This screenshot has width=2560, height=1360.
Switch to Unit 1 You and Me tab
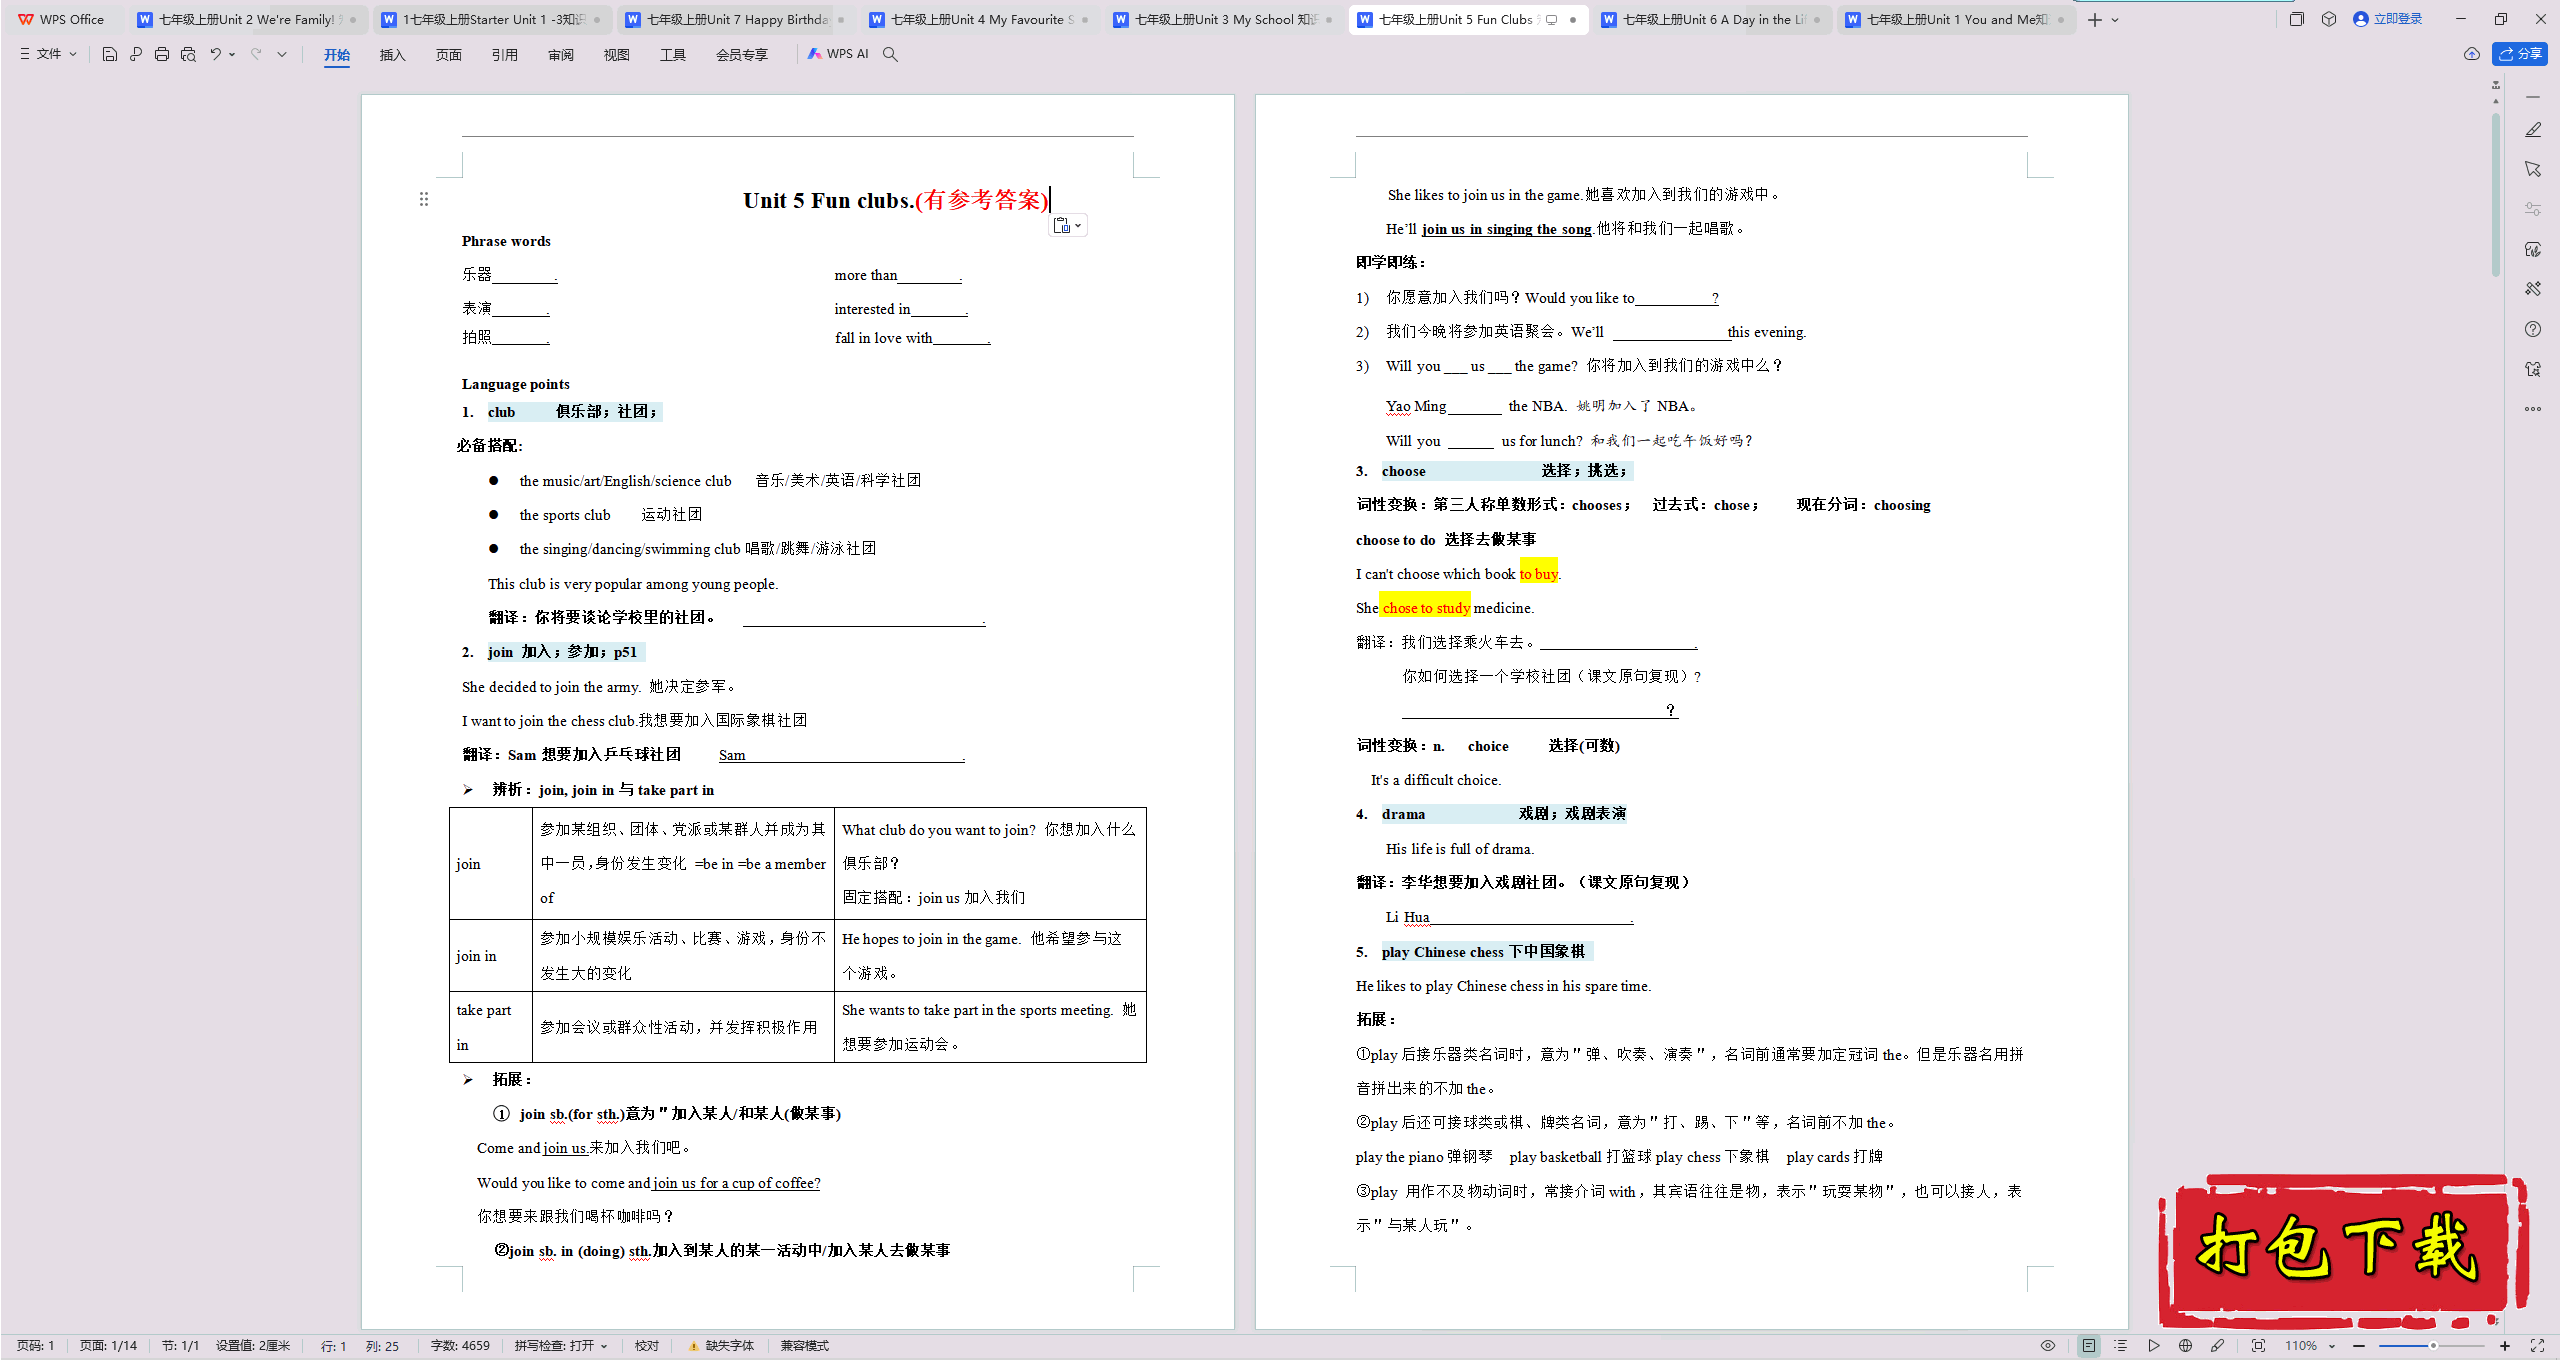tap(1957, 19)
